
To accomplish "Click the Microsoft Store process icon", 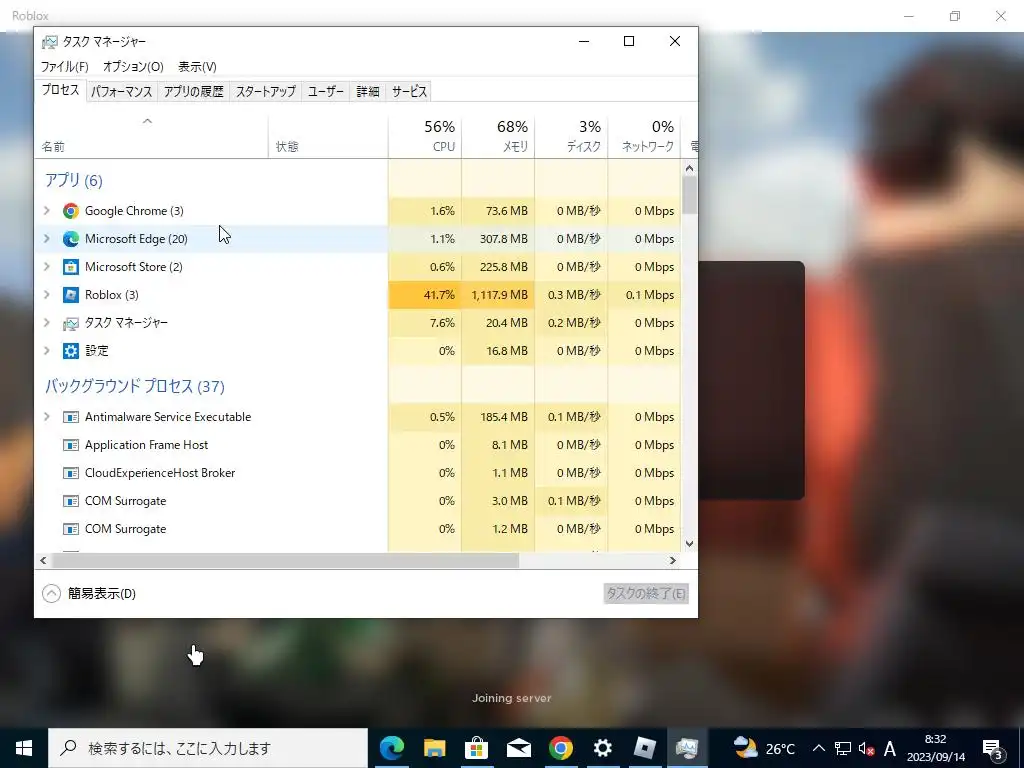I will click(71, 267).
